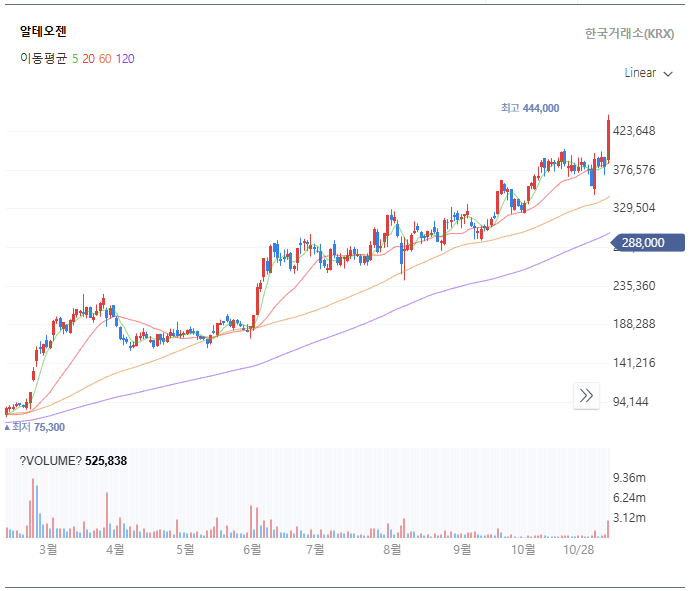Click the 423,648 price axis value
This screenshot has width=693, height=591.
[634, 131]
